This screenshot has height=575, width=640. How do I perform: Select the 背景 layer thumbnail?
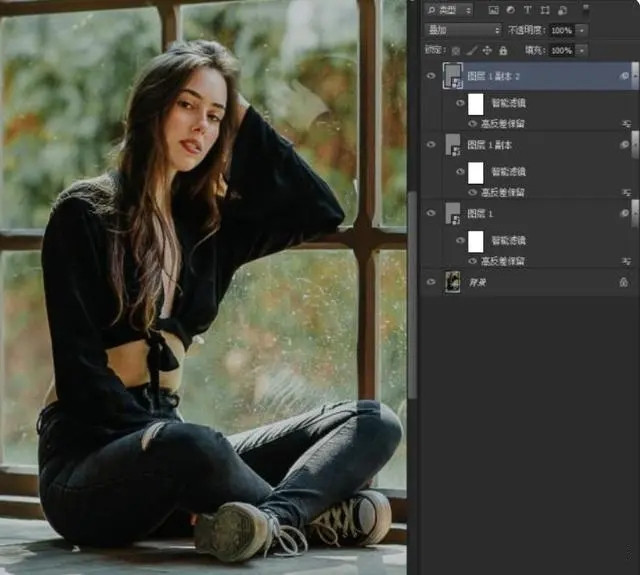pos(452,283)
